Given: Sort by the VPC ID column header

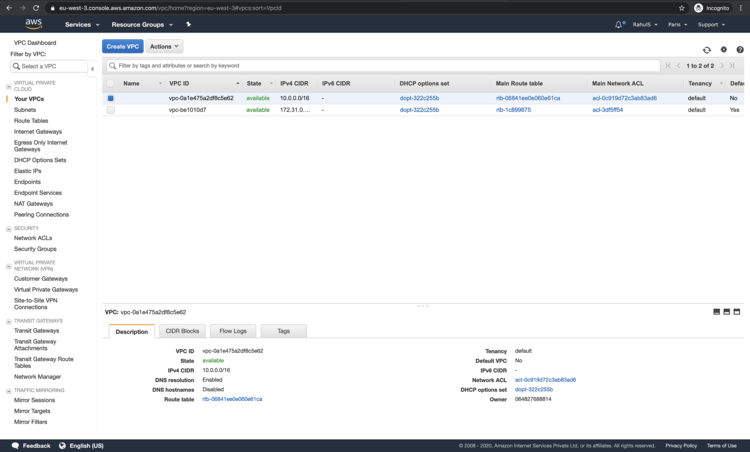Looking at the screenshot, I should tap(179, 84).
